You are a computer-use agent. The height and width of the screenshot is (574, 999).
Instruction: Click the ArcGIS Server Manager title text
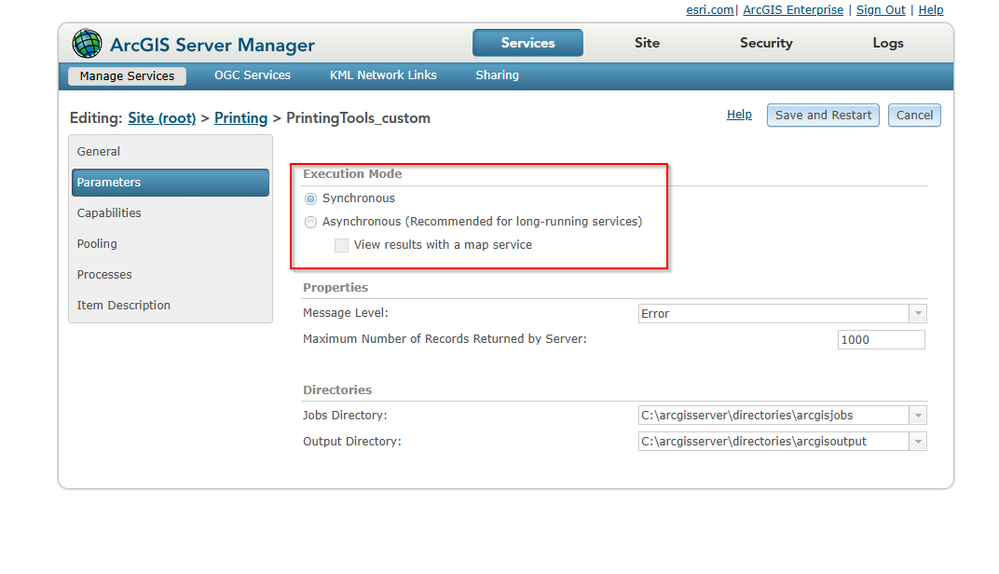[x=212, y=45]
